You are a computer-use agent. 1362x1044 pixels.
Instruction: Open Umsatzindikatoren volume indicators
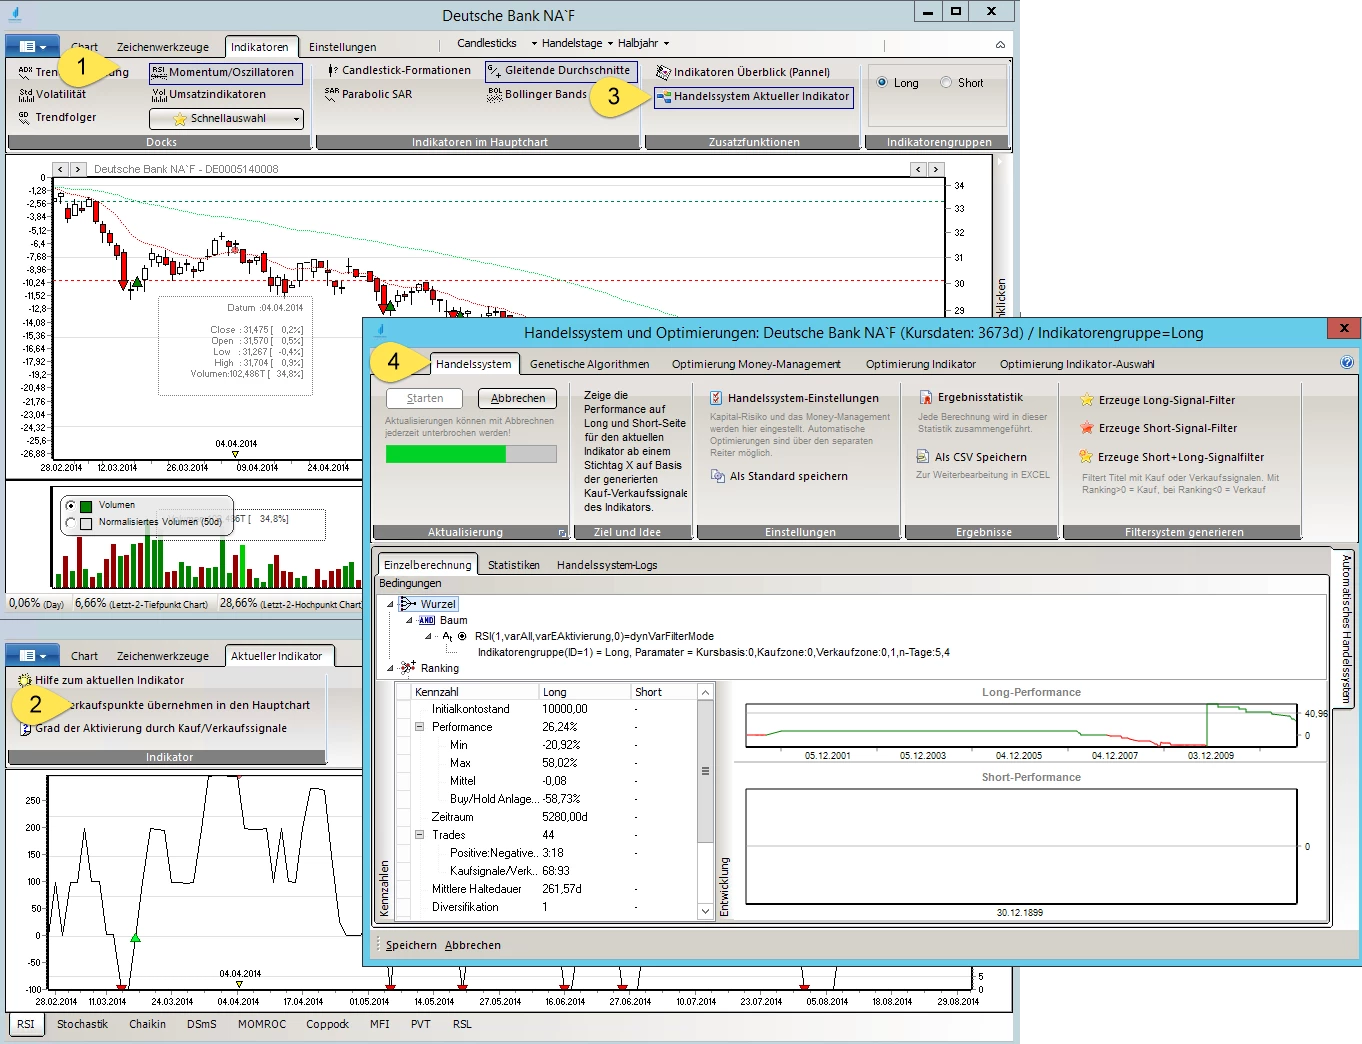coord(209,94)
